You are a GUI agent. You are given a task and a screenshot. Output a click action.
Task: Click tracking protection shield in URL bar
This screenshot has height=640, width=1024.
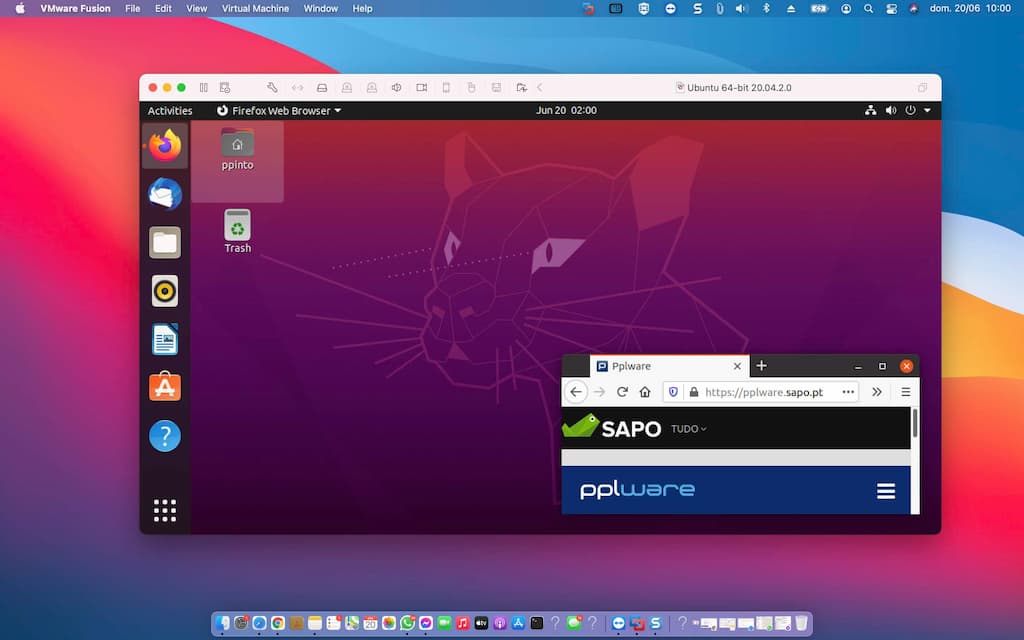673,392
